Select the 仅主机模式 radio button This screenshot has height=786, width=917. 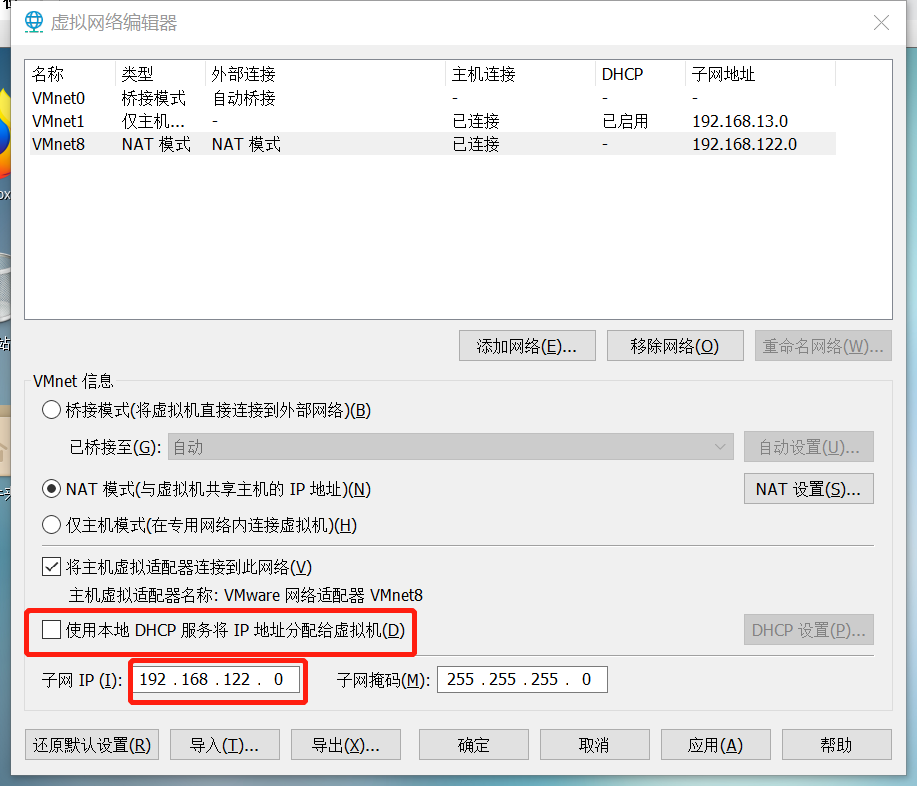pos(51,525)
